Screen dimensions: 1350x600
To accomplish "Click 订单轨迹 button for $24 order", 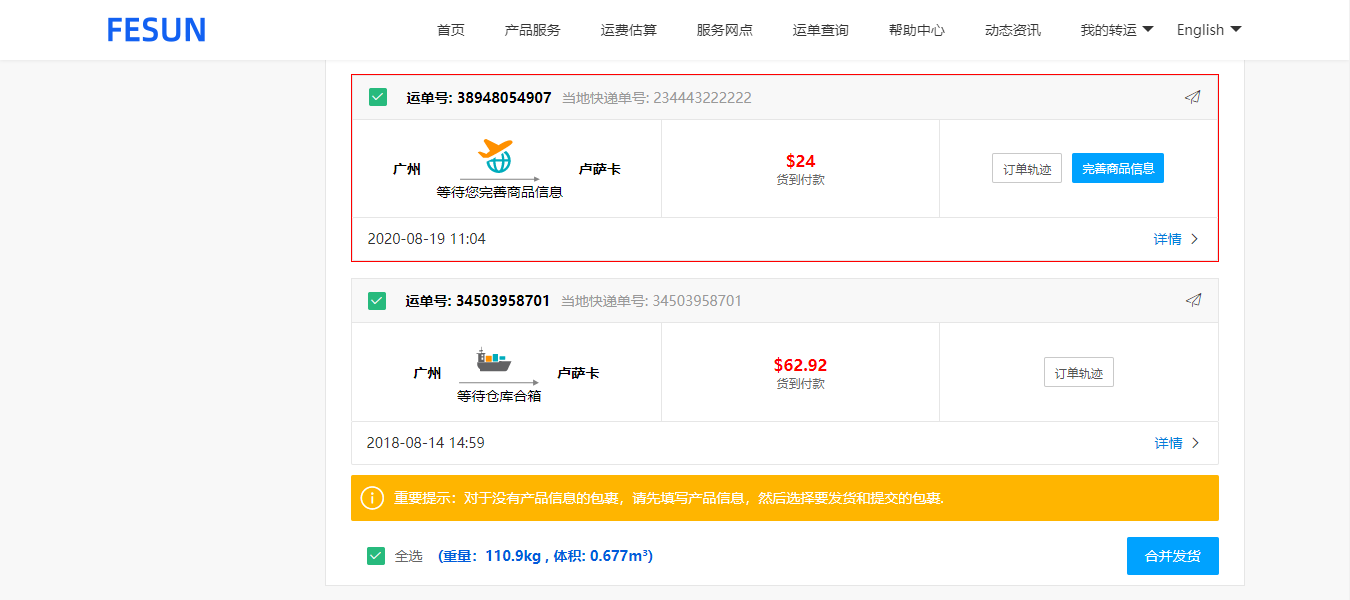I will (1027, 168).
